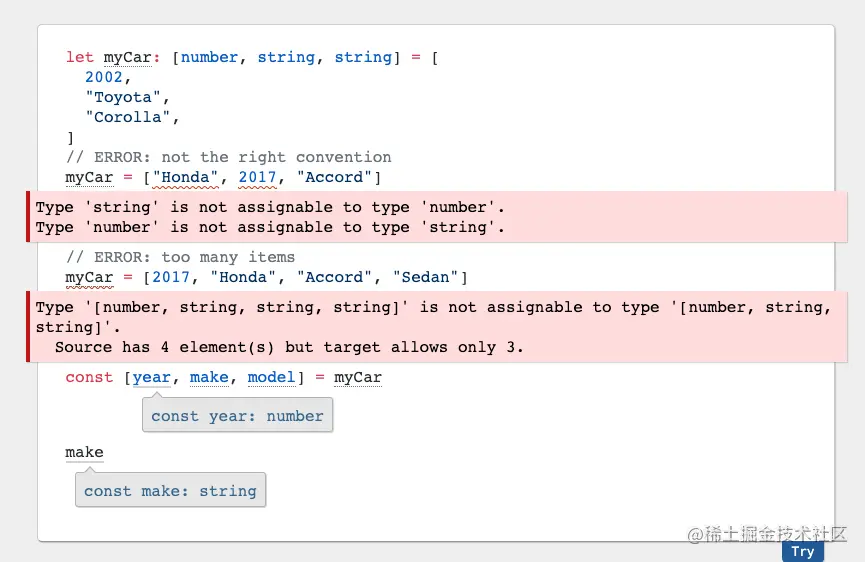Click the "Sedan" string literal
The height and width of the screenshot is (562, 865).
(x=425, y=277)
